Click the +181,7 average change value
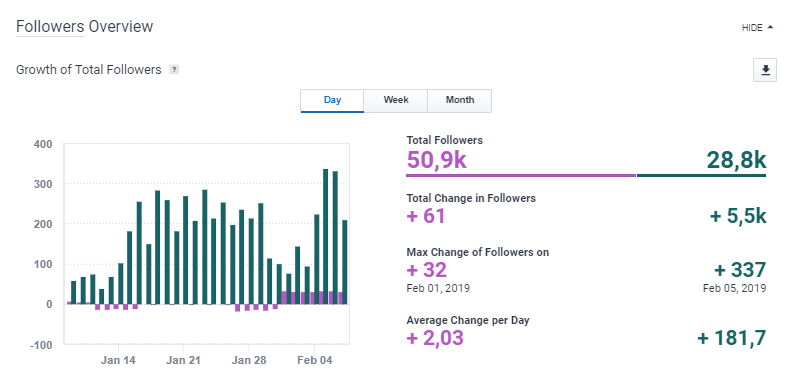The image size is (794, 390). pos(732,338)
